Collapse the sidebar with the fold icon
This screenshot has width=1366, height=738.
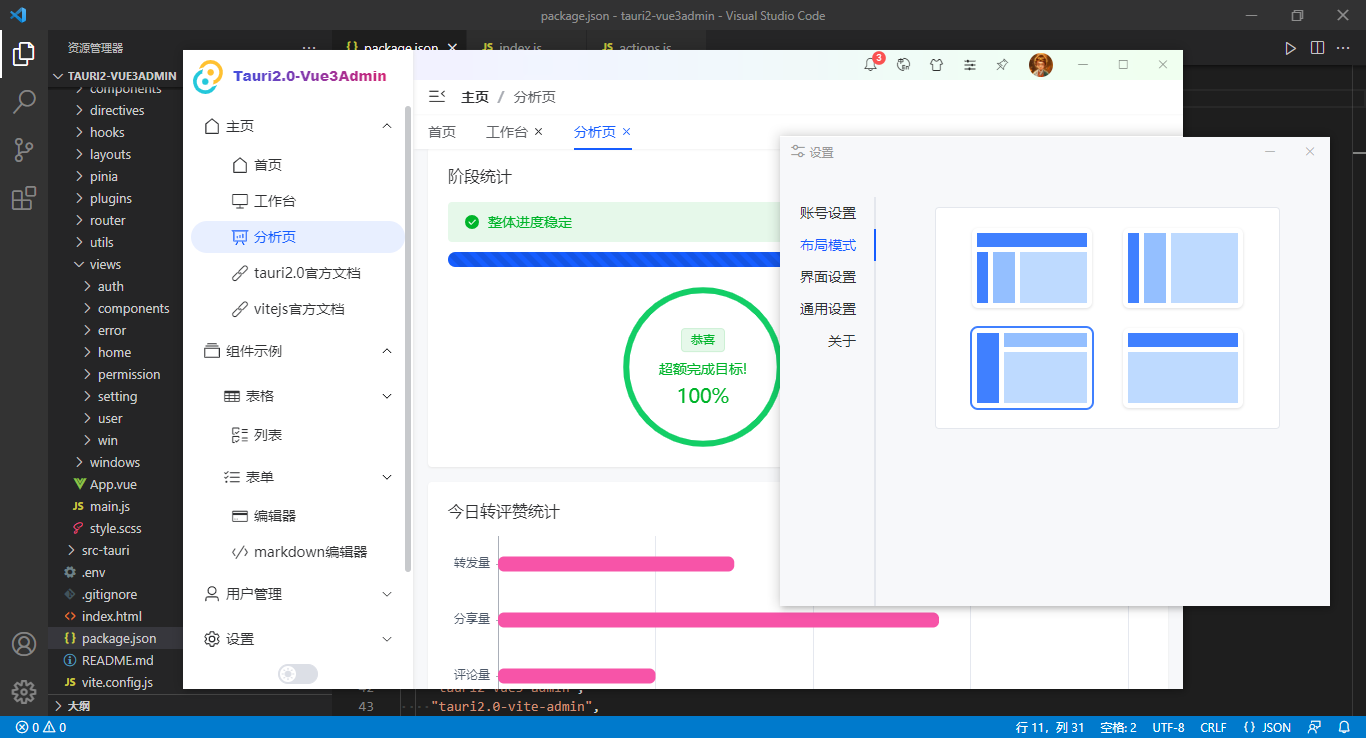pyautogui.click(x=437, y=97)
